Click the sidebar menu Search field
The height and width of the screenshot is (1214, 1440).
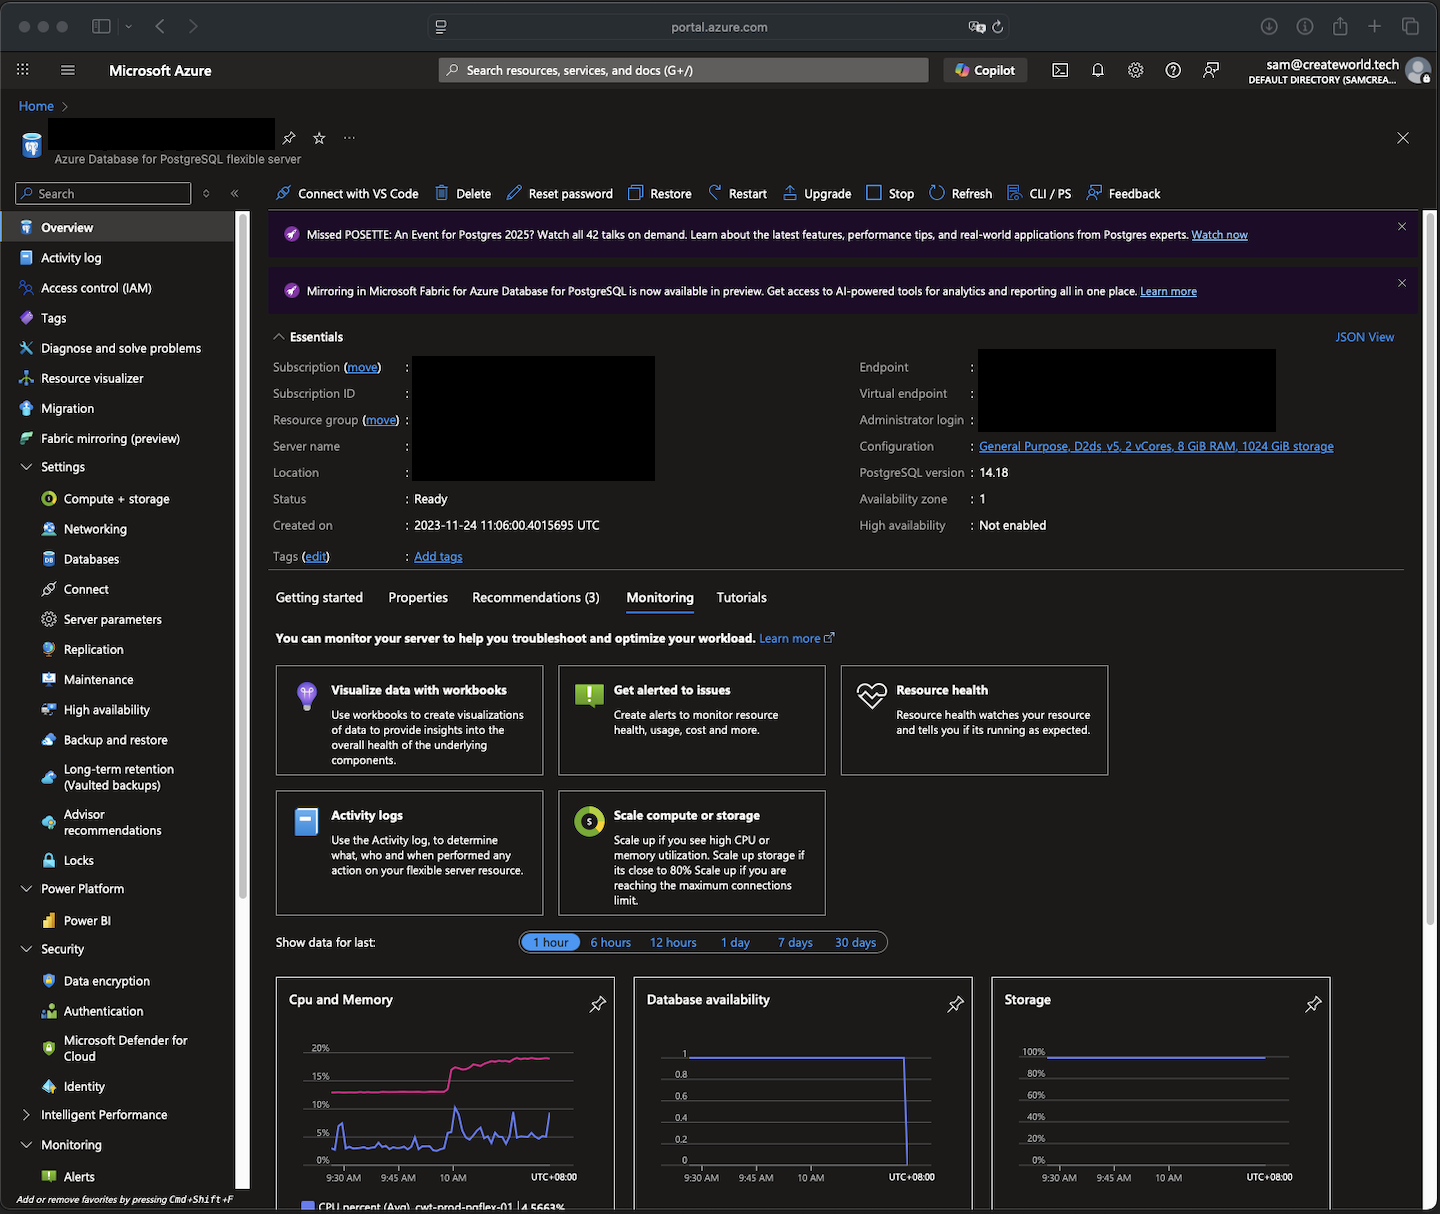click(x=103, y=193)
